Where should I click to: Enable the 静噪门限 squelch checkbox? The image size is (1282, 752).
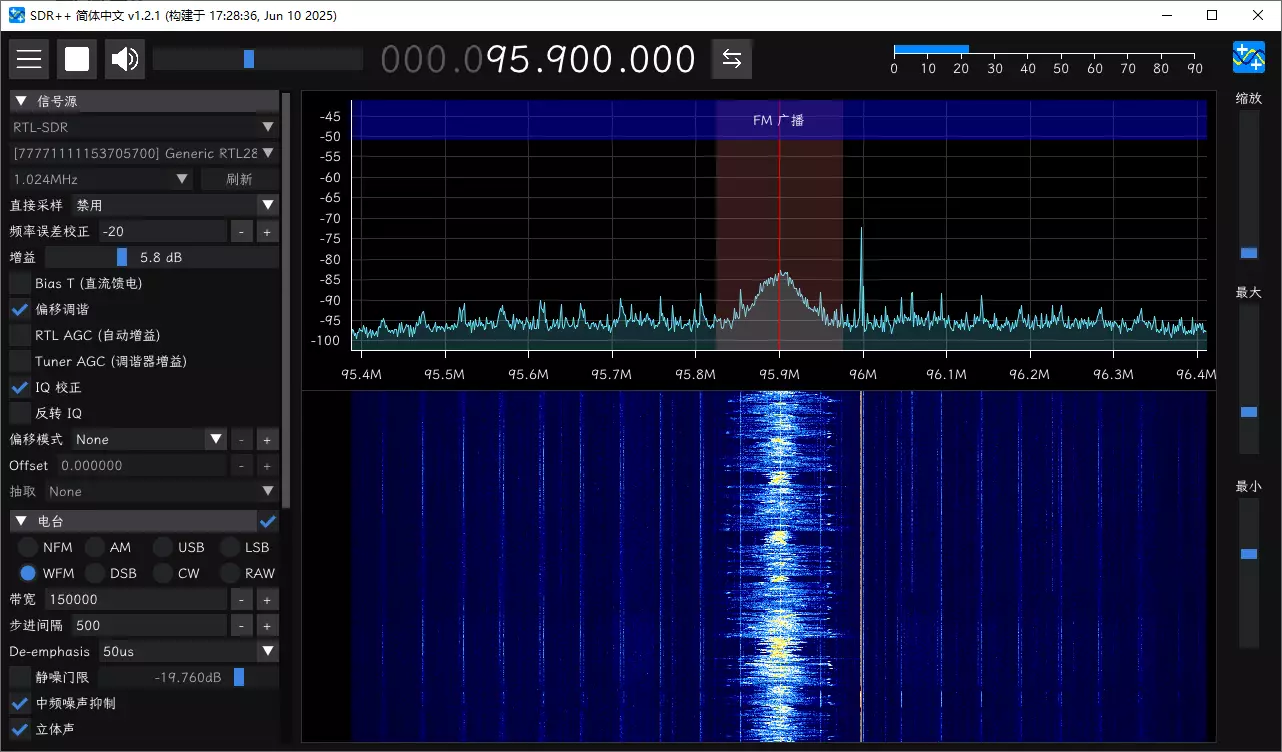tap(20, 677)
